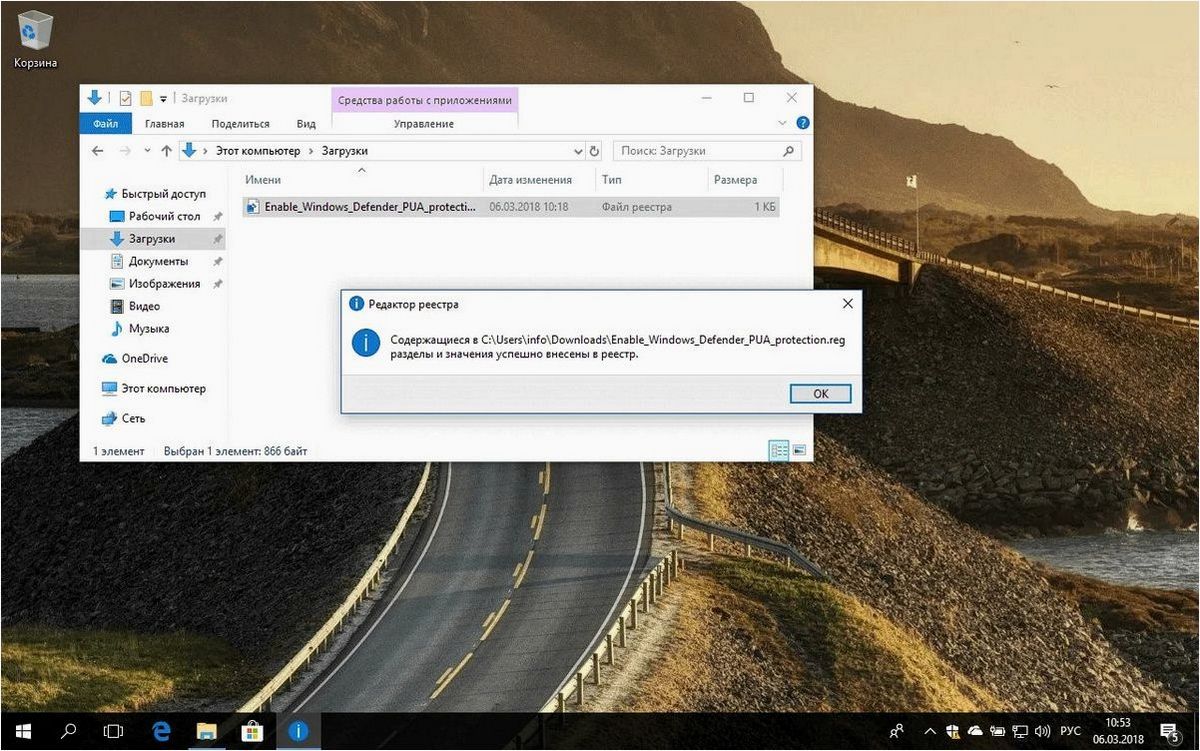Switch the РУС input language
Image resolution: width=1200 pixels, height=751 pixels.
pos(1071,731)
